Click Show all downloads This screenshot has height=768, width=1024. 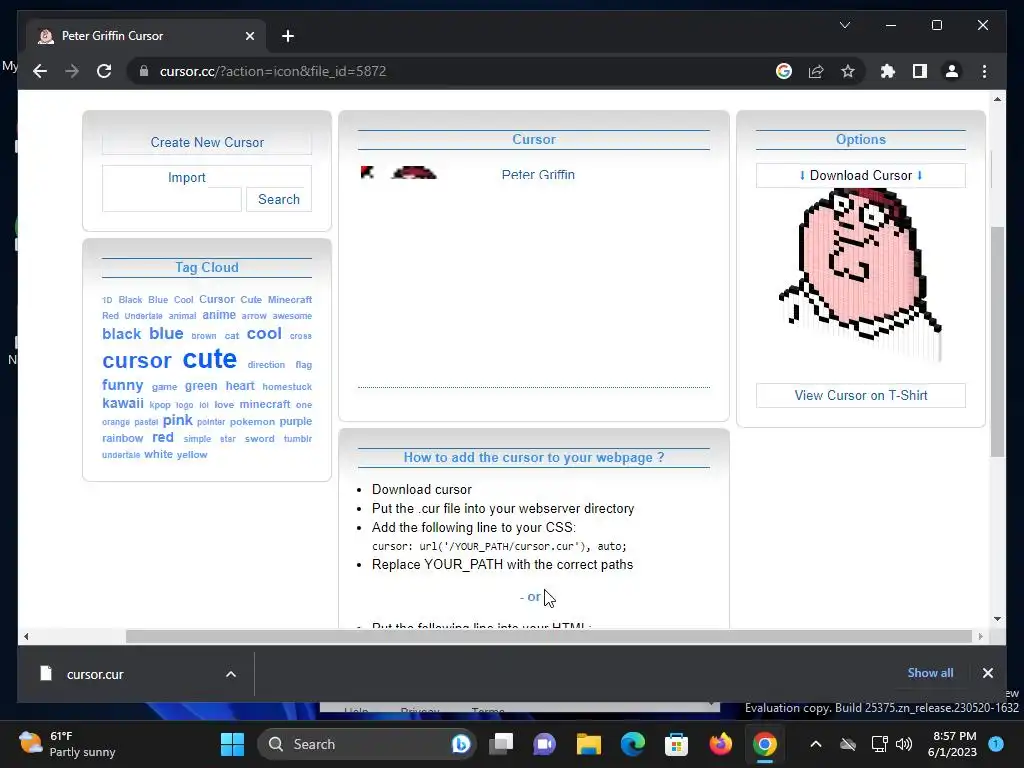click(x=930, y=673)
